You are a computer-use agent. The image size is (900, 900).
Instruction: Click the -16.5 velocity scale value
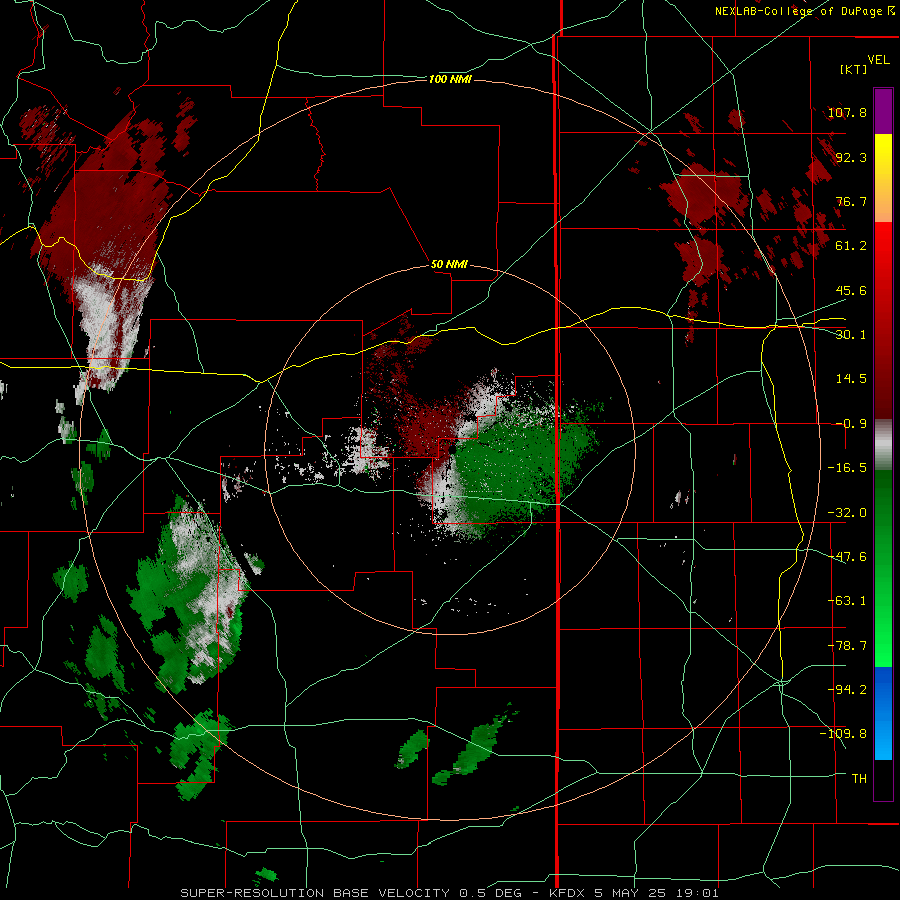coord(847,468)
